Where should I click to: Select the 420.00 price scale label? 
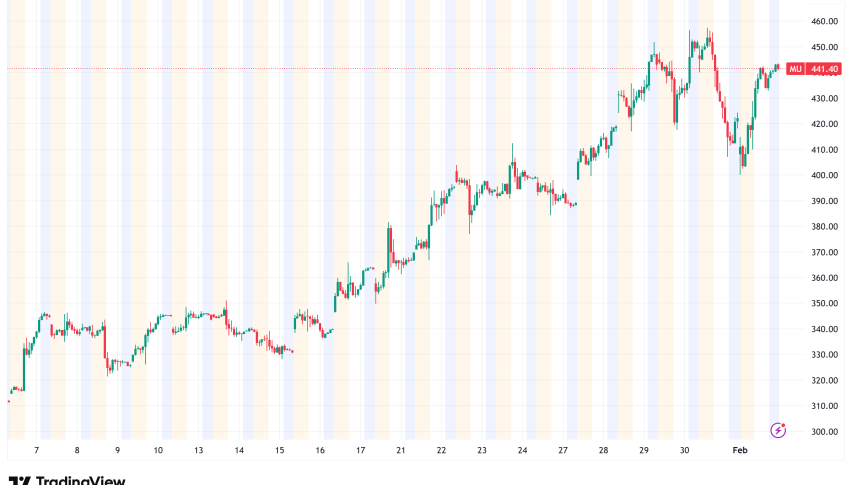tap(825, 124)
